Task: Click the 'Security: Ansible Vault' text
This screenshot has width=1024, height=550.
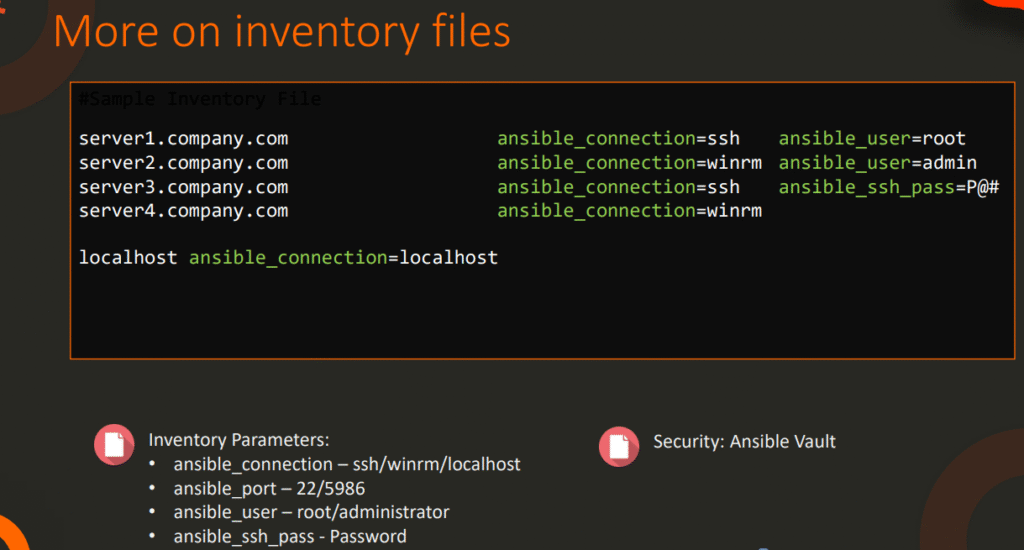Action: tap(744, 441)
